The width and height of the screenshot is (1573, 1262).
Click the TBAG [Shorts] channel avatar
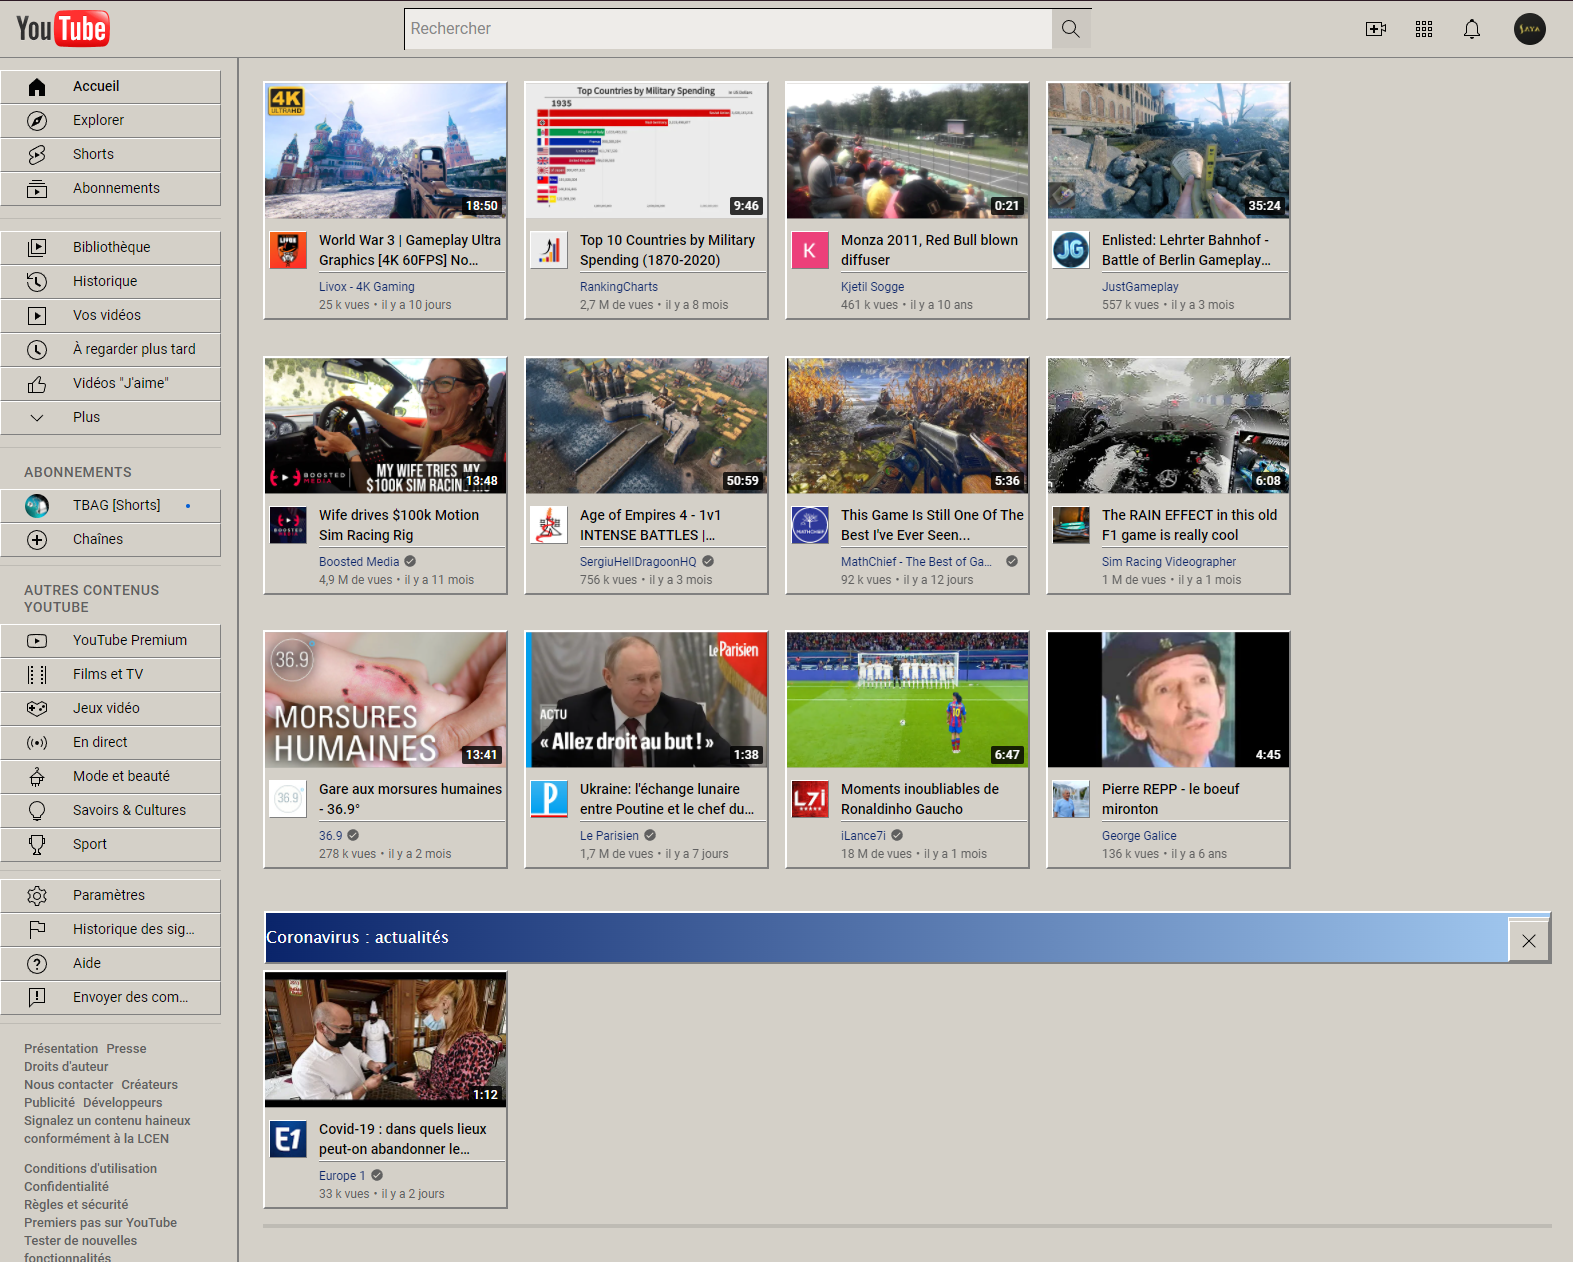point(37,506)
